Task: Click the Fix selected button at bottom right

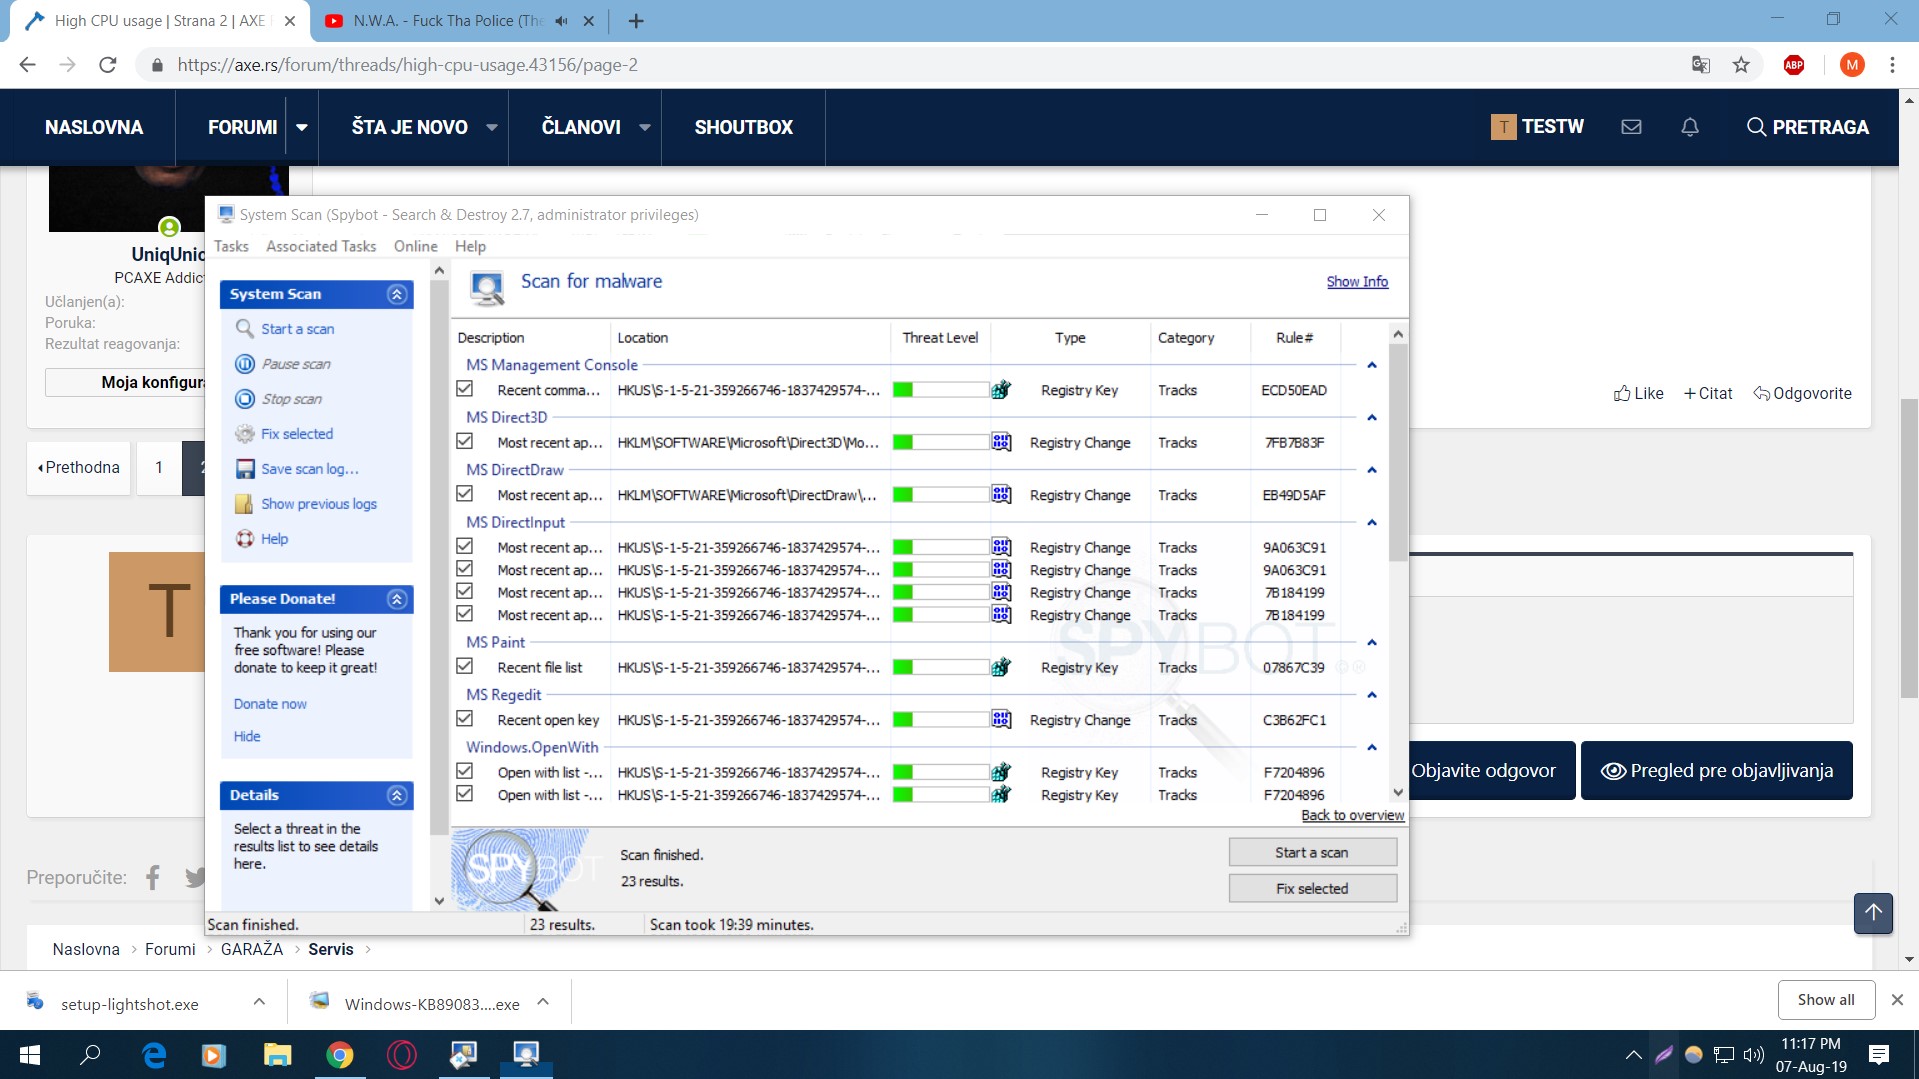Action: pyautogui.click(x=1312, y=888)
